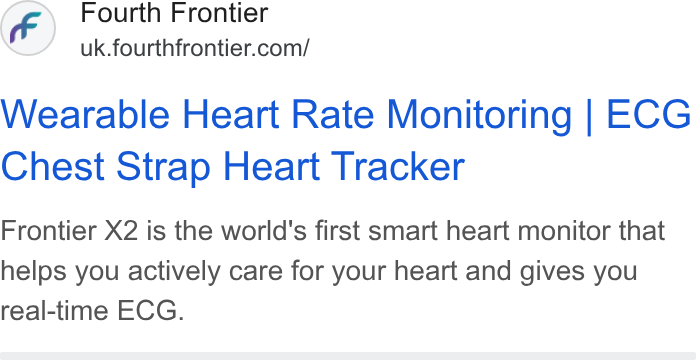Click the phrase actively care in the snippet
This screenshot has height=360, width=696.
coord(205,271)
